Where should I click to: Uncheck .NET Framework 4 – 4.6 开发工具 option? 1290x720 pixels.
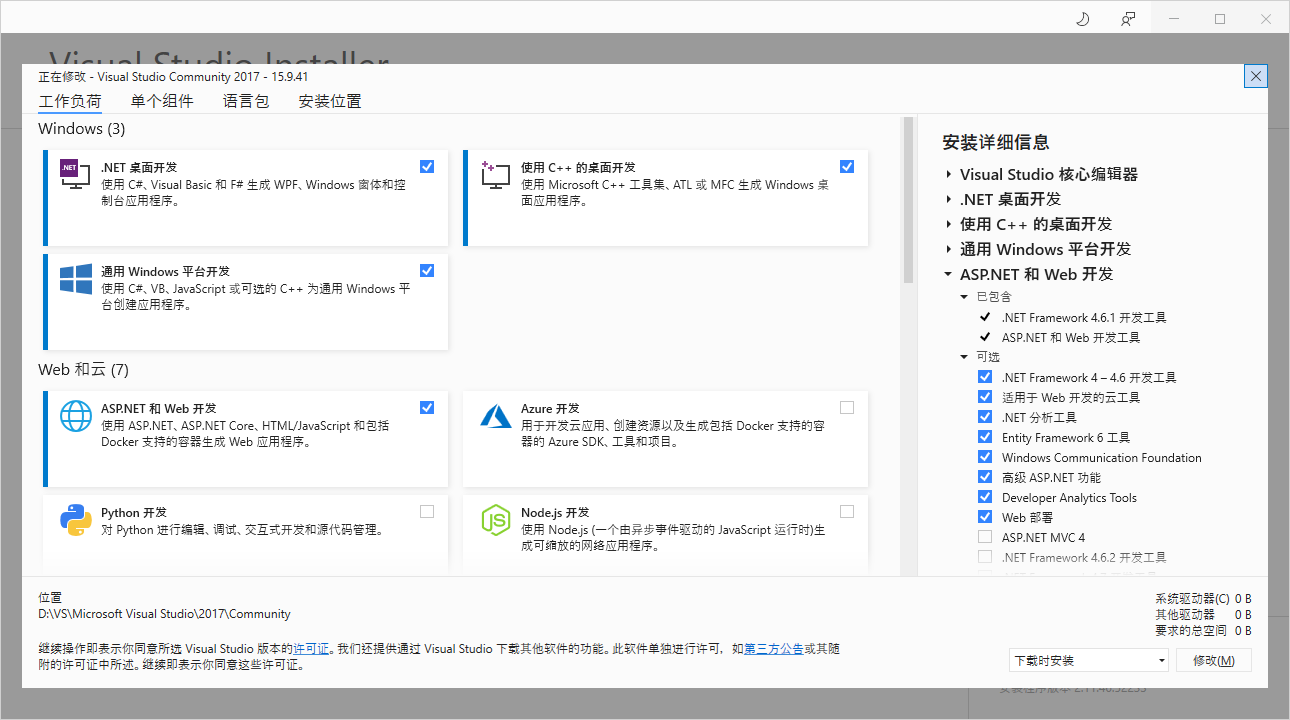coord(985,378)
